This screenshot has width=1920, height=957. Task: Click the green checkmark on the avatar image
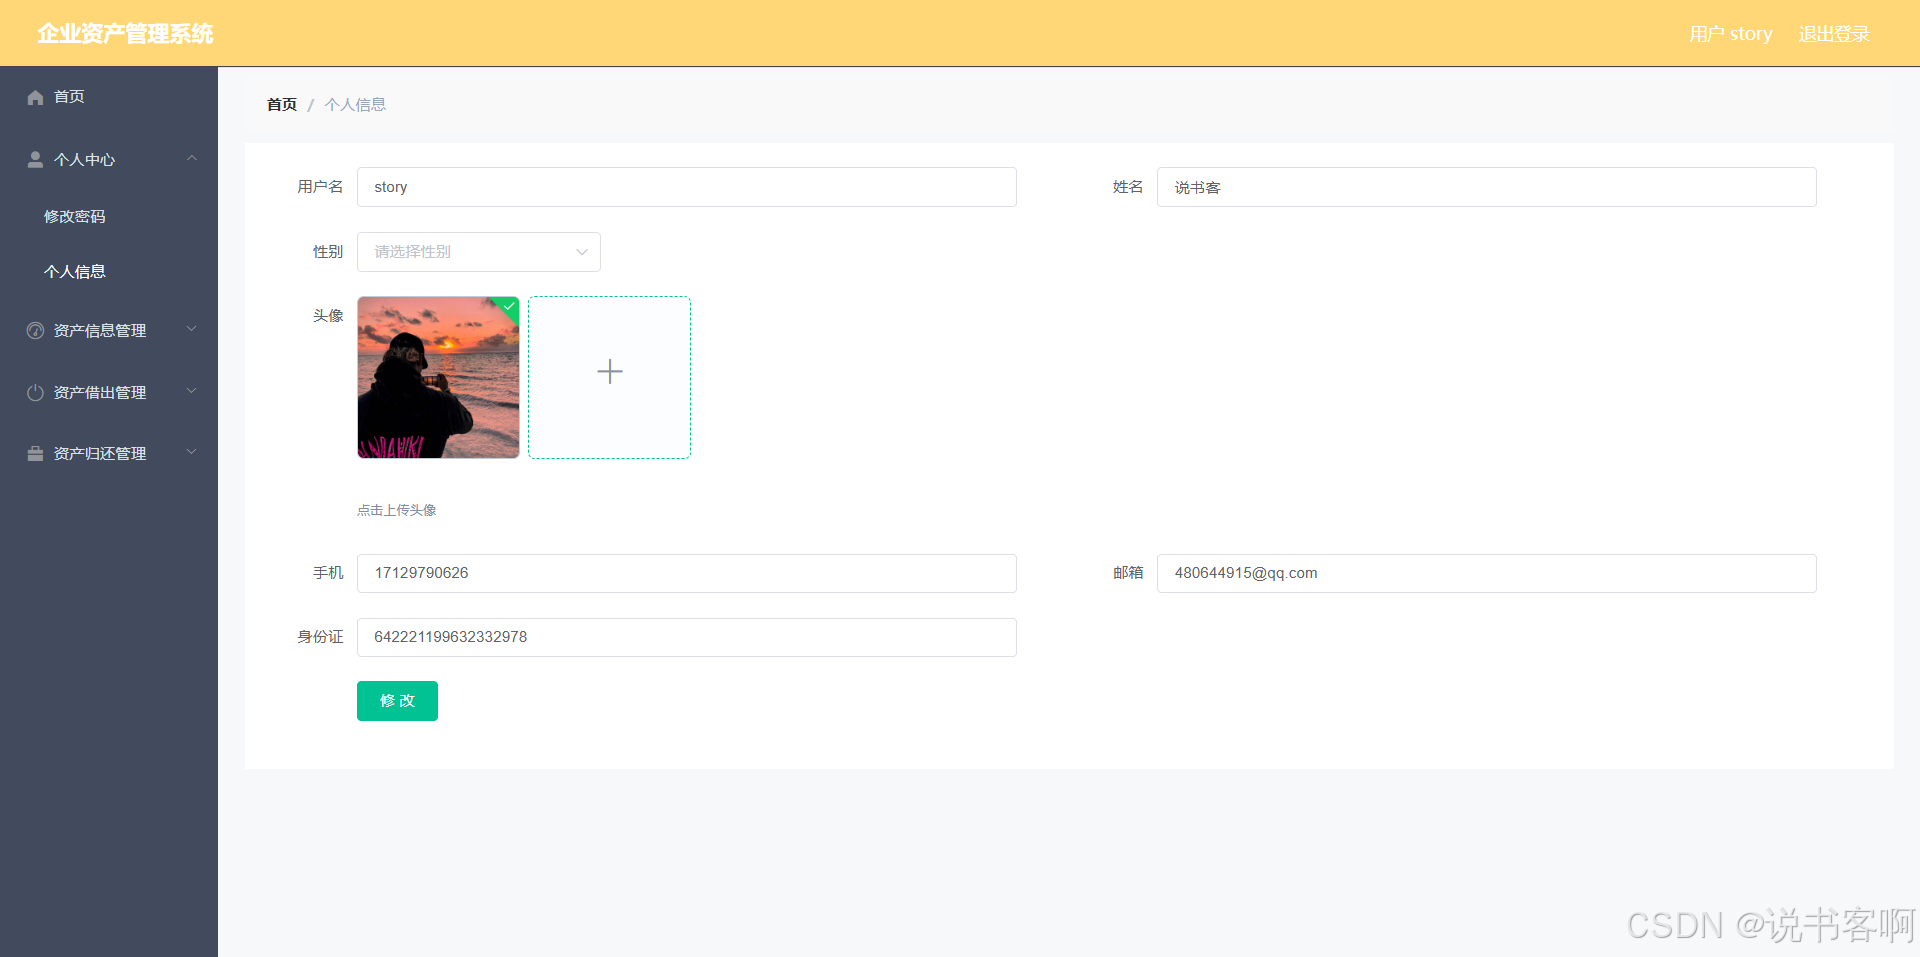508,306
